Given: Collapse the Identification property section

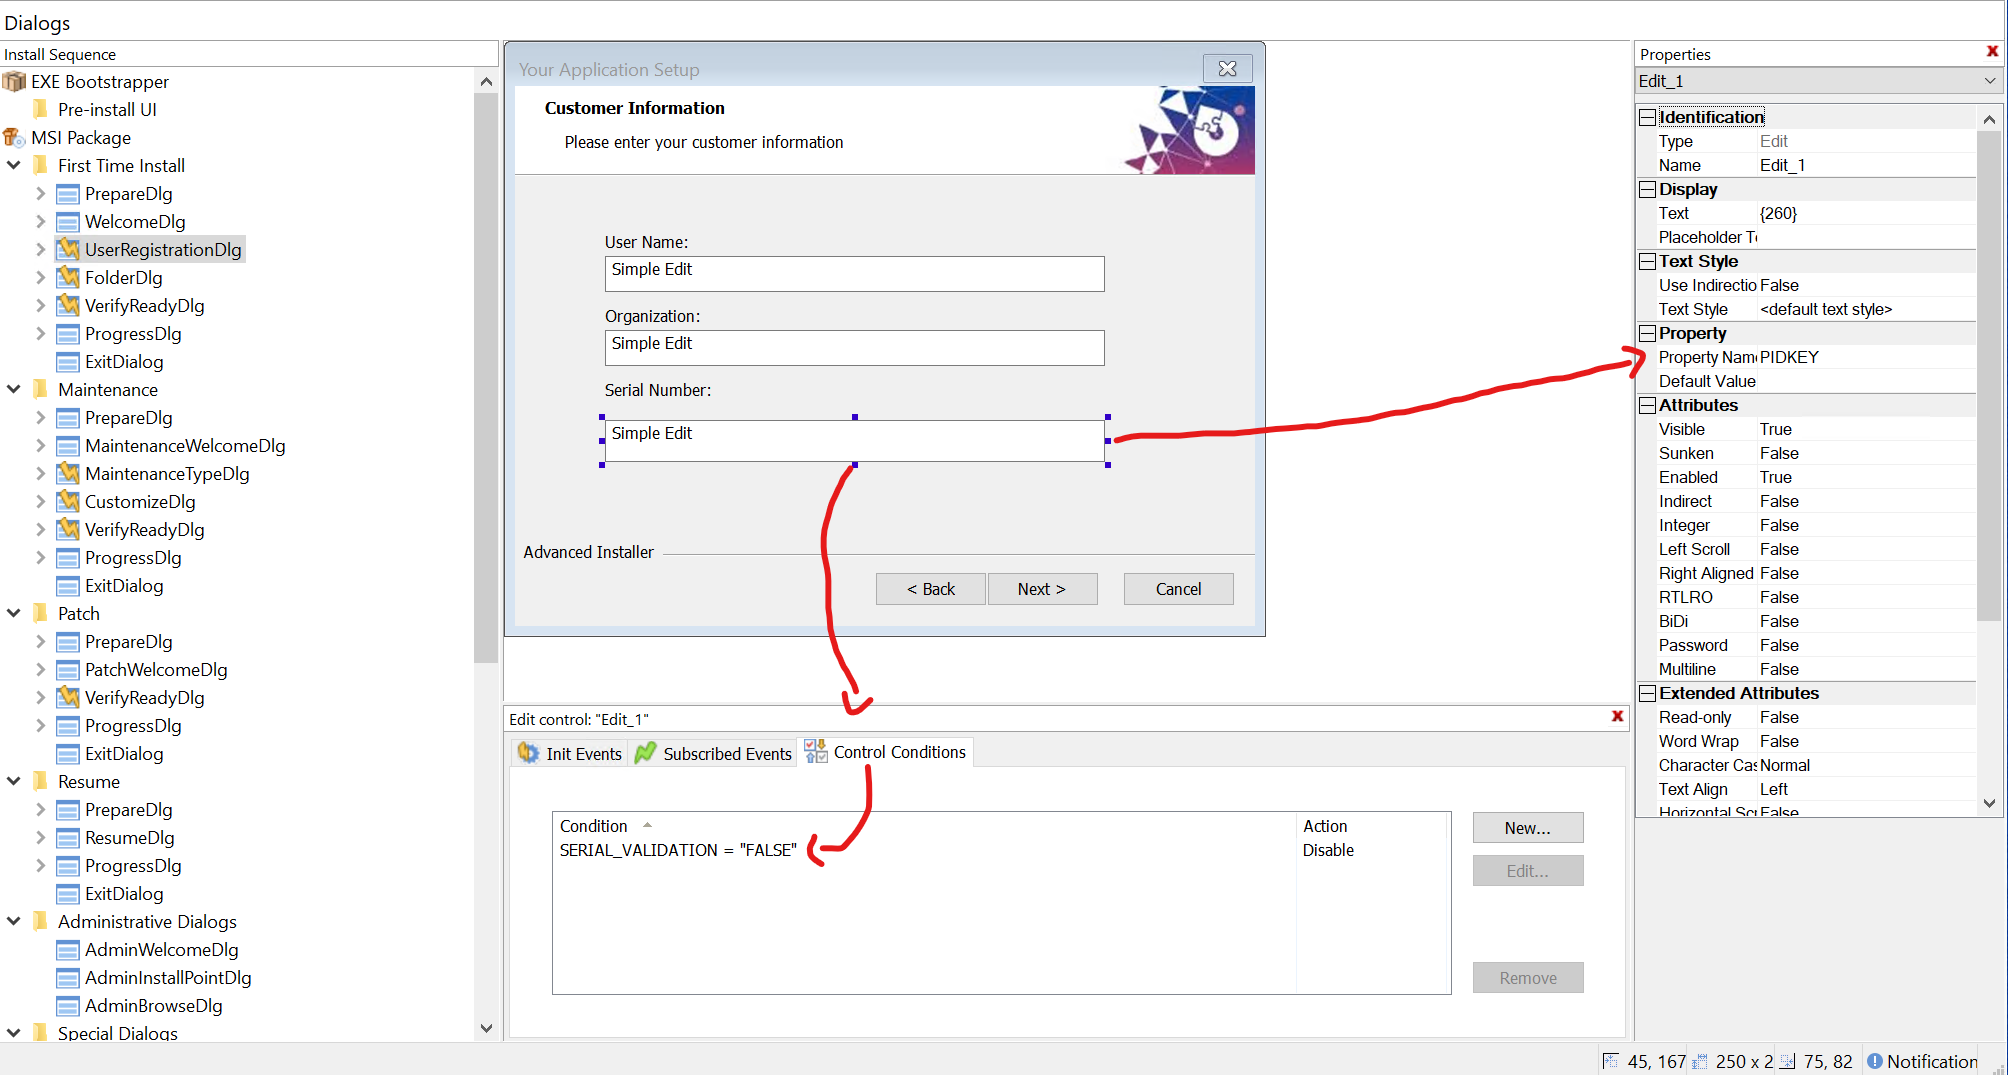Looking at the screenshot, I should click(x=1648, y=117).
